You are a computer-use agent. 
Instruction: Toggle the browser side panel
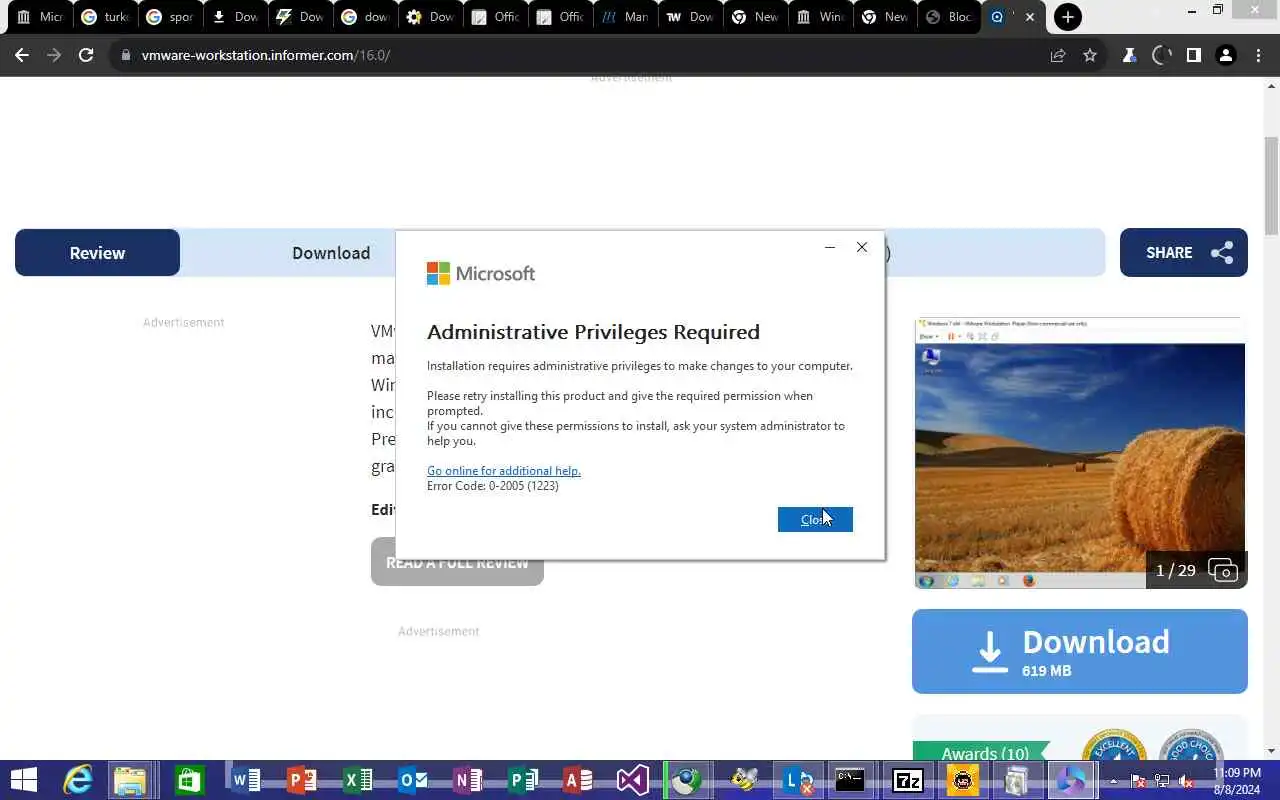click(x=1193, y=55)
